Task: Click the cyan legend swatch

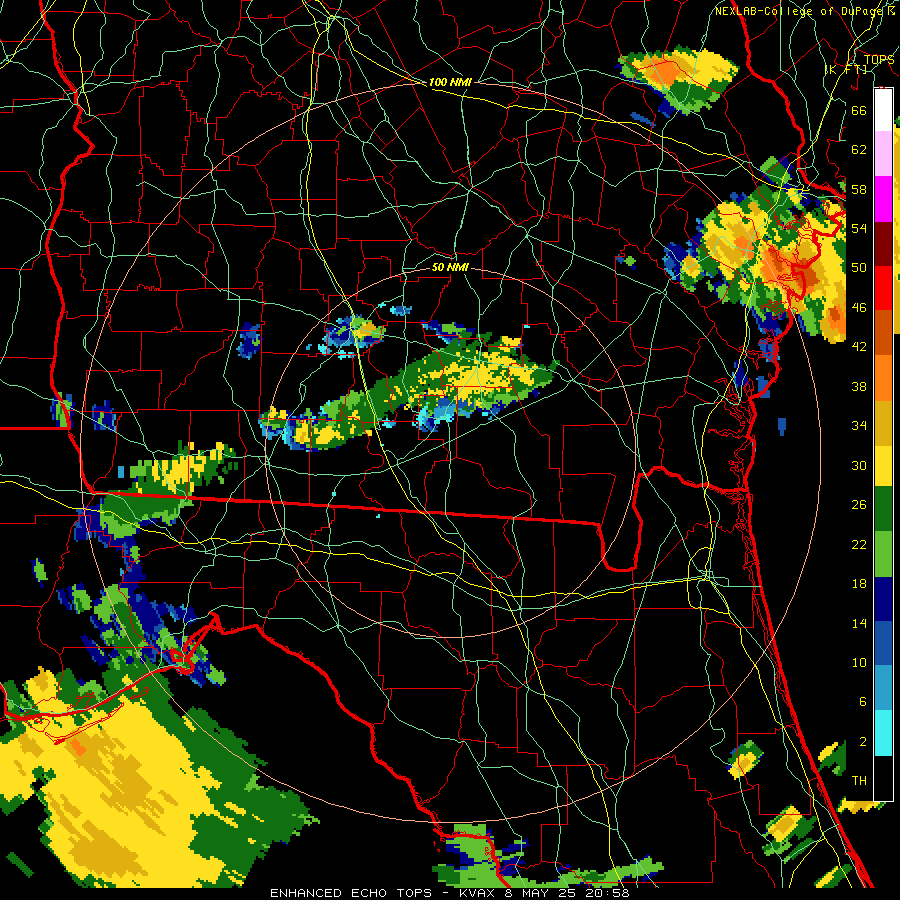Action: pos(883,733)
